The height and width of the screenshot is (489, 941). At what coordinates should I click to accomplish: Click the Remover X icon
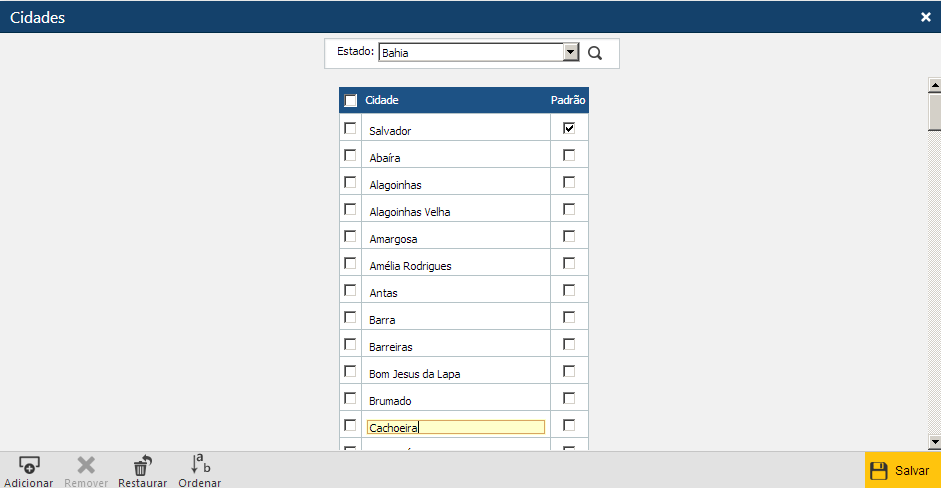pyautogui.click(x=86, y=465)
